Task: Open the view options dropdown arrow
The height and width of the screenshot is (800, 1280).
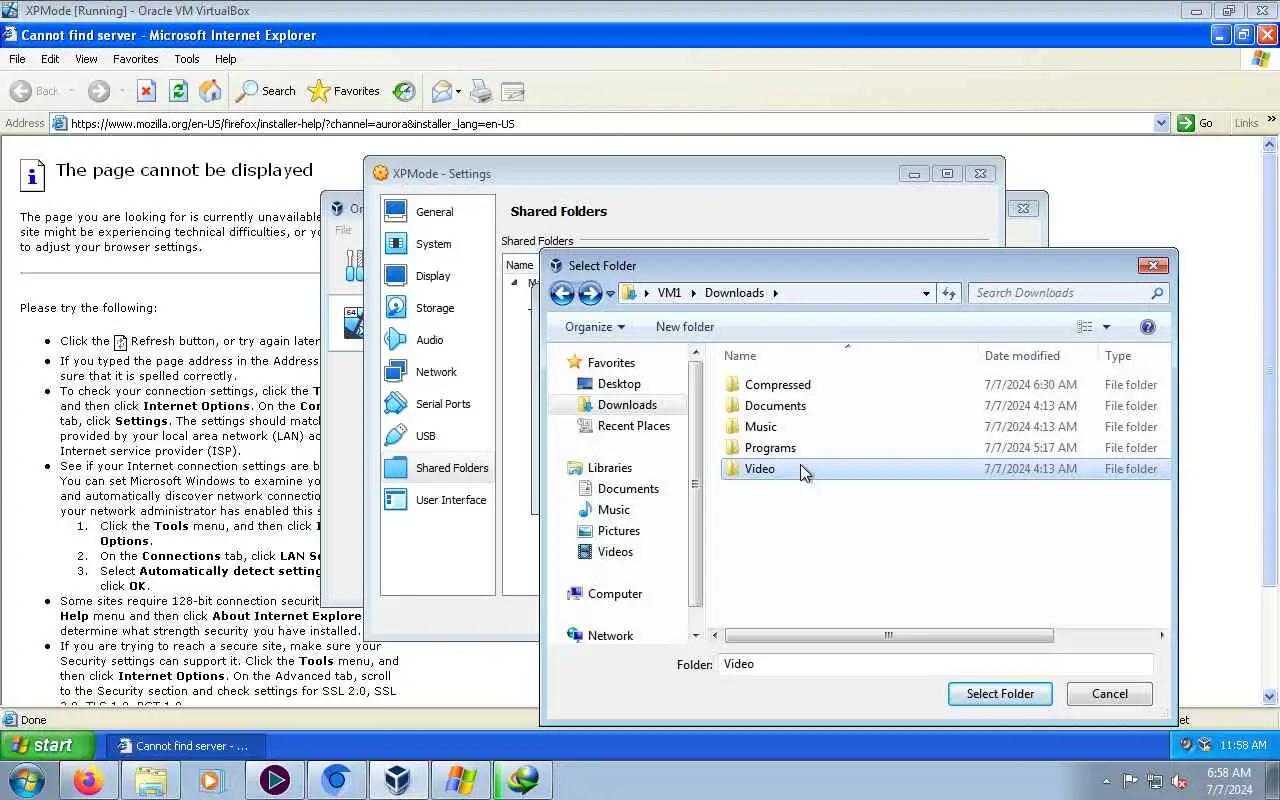Action: tap(1106, 327)
